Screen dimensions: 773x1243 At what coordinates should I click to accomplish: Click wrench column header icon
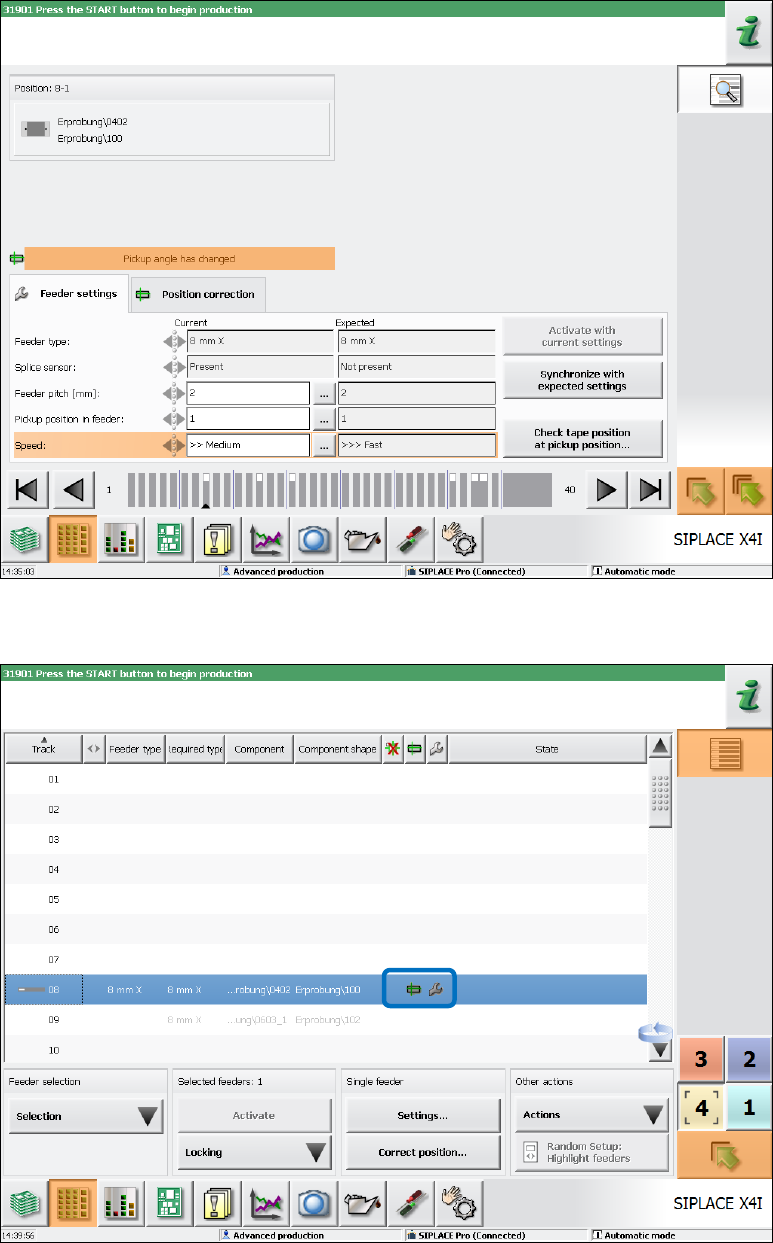[x=437, y=749]
